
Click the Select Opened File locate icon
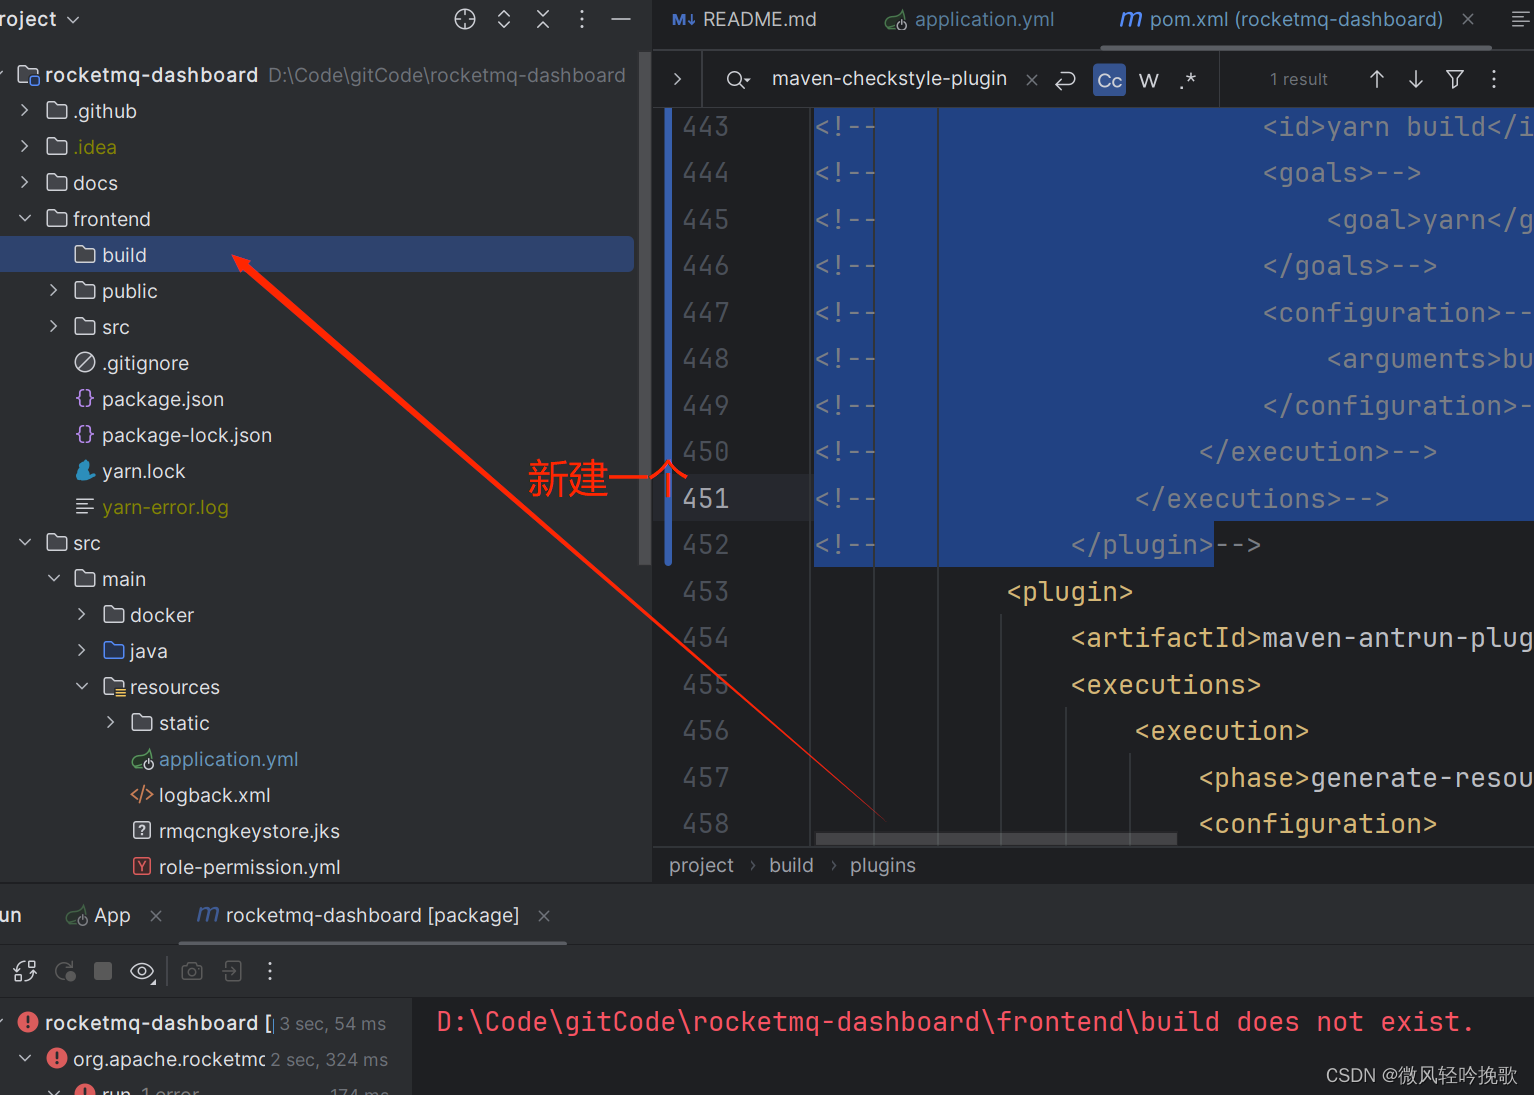point(465,19)
